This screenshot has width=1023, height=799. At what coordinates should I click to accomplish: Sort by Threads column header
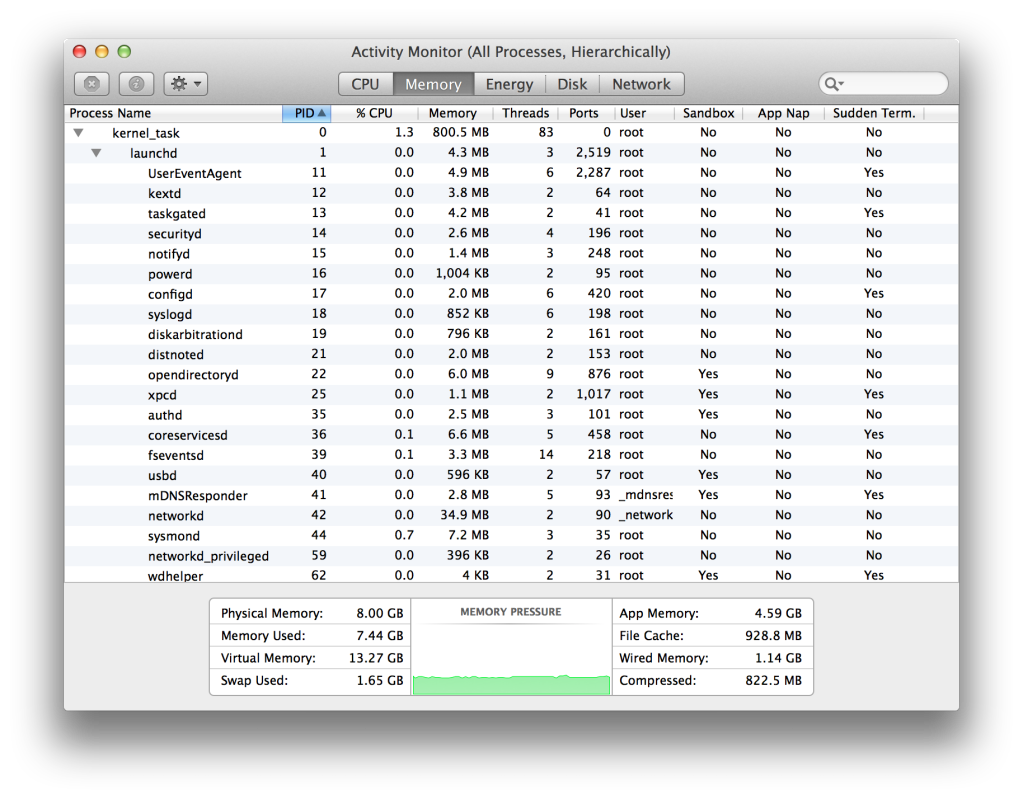coord(525,113)
